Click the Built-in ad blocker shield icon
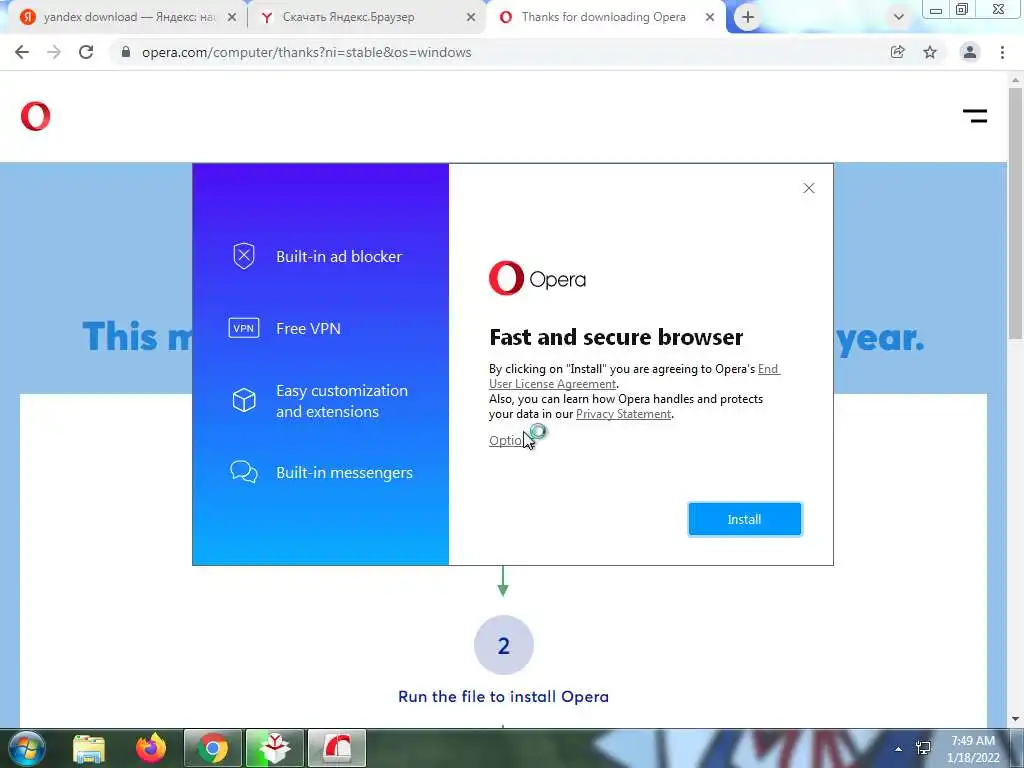The image size is (1024, 768). [244, 256]
